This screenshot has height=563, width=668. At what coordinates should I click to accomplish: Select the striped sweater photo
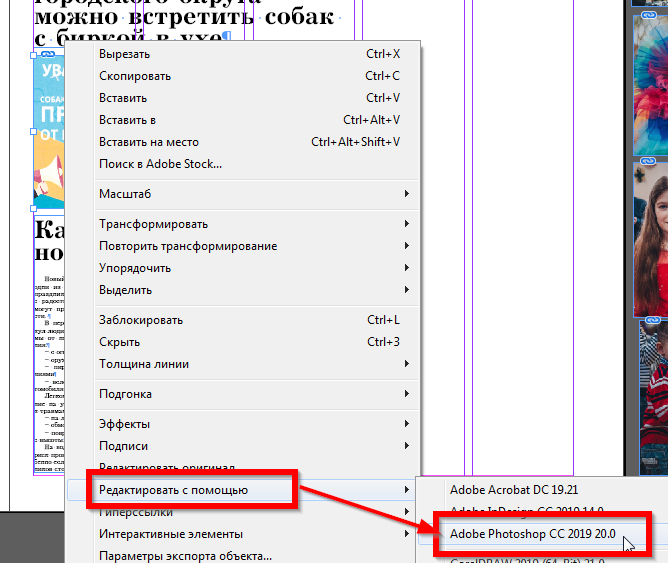(x=654, y=398)
